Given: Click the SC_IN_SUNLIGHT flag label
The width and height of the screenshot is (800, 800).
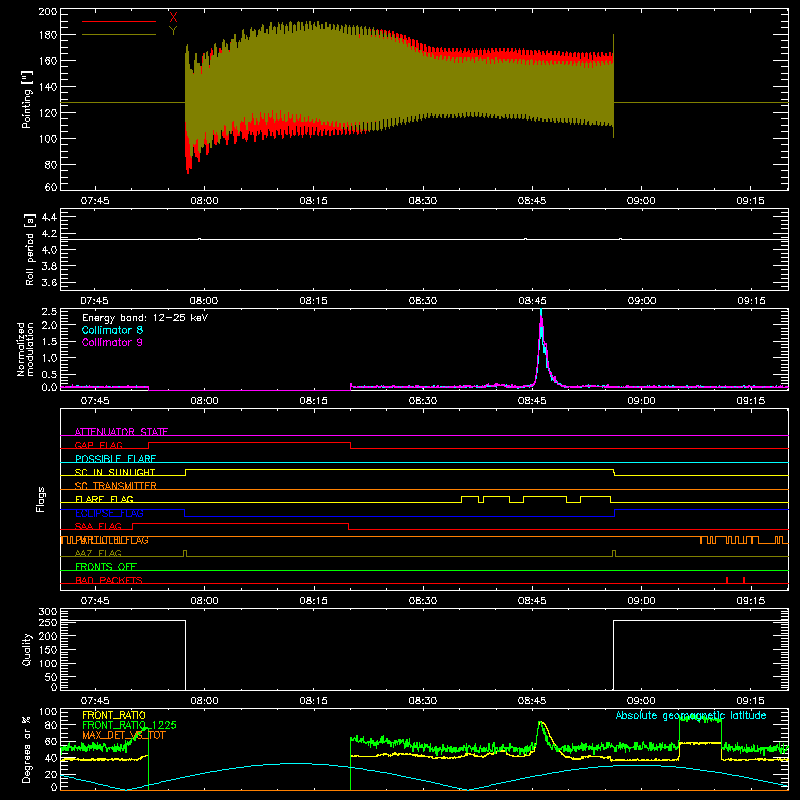Looking at the screenshot, I should 115,472.
